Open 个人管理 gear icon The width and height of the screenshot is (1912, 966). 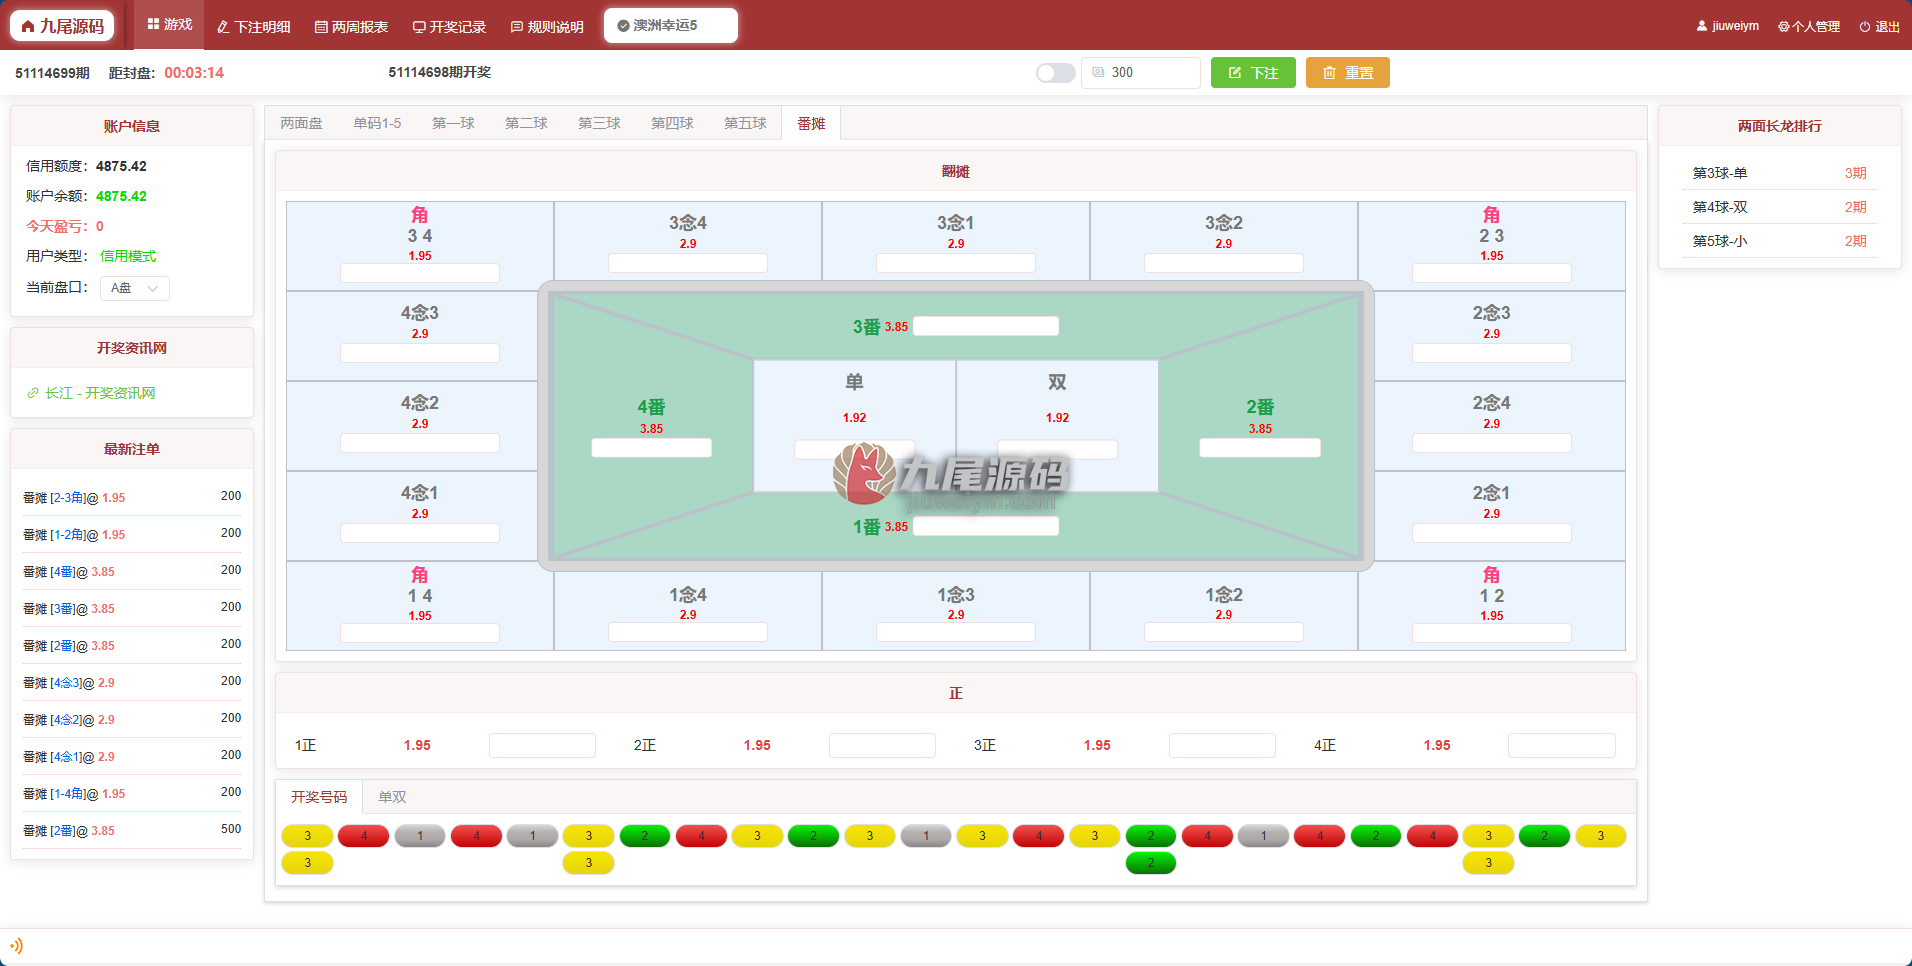tap(1783, 27)
